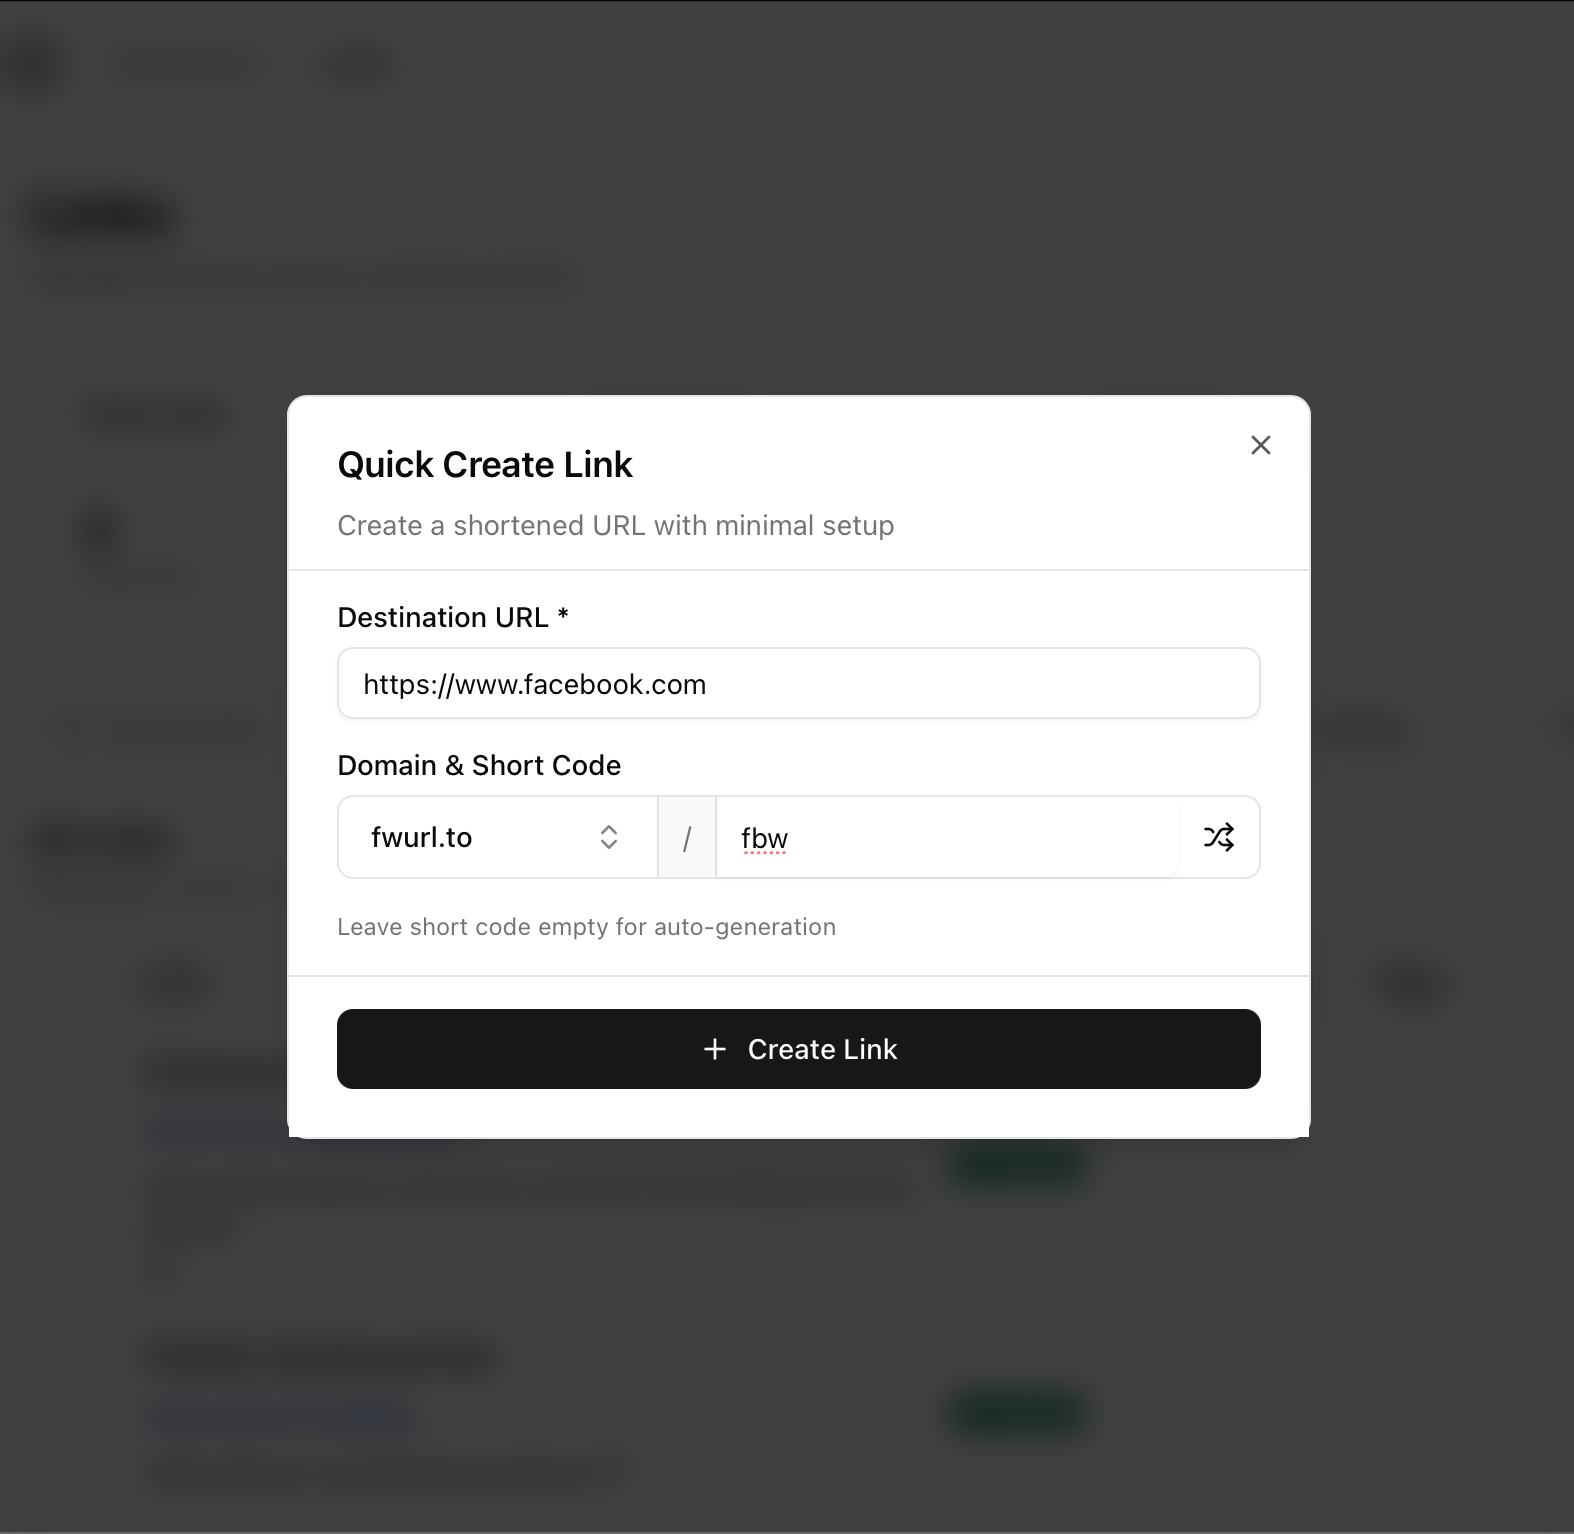The height and width of the screenshot is (1534, 1574).
Task: Click Create Link to save the shortened URL
Action: pos(798,1049)
